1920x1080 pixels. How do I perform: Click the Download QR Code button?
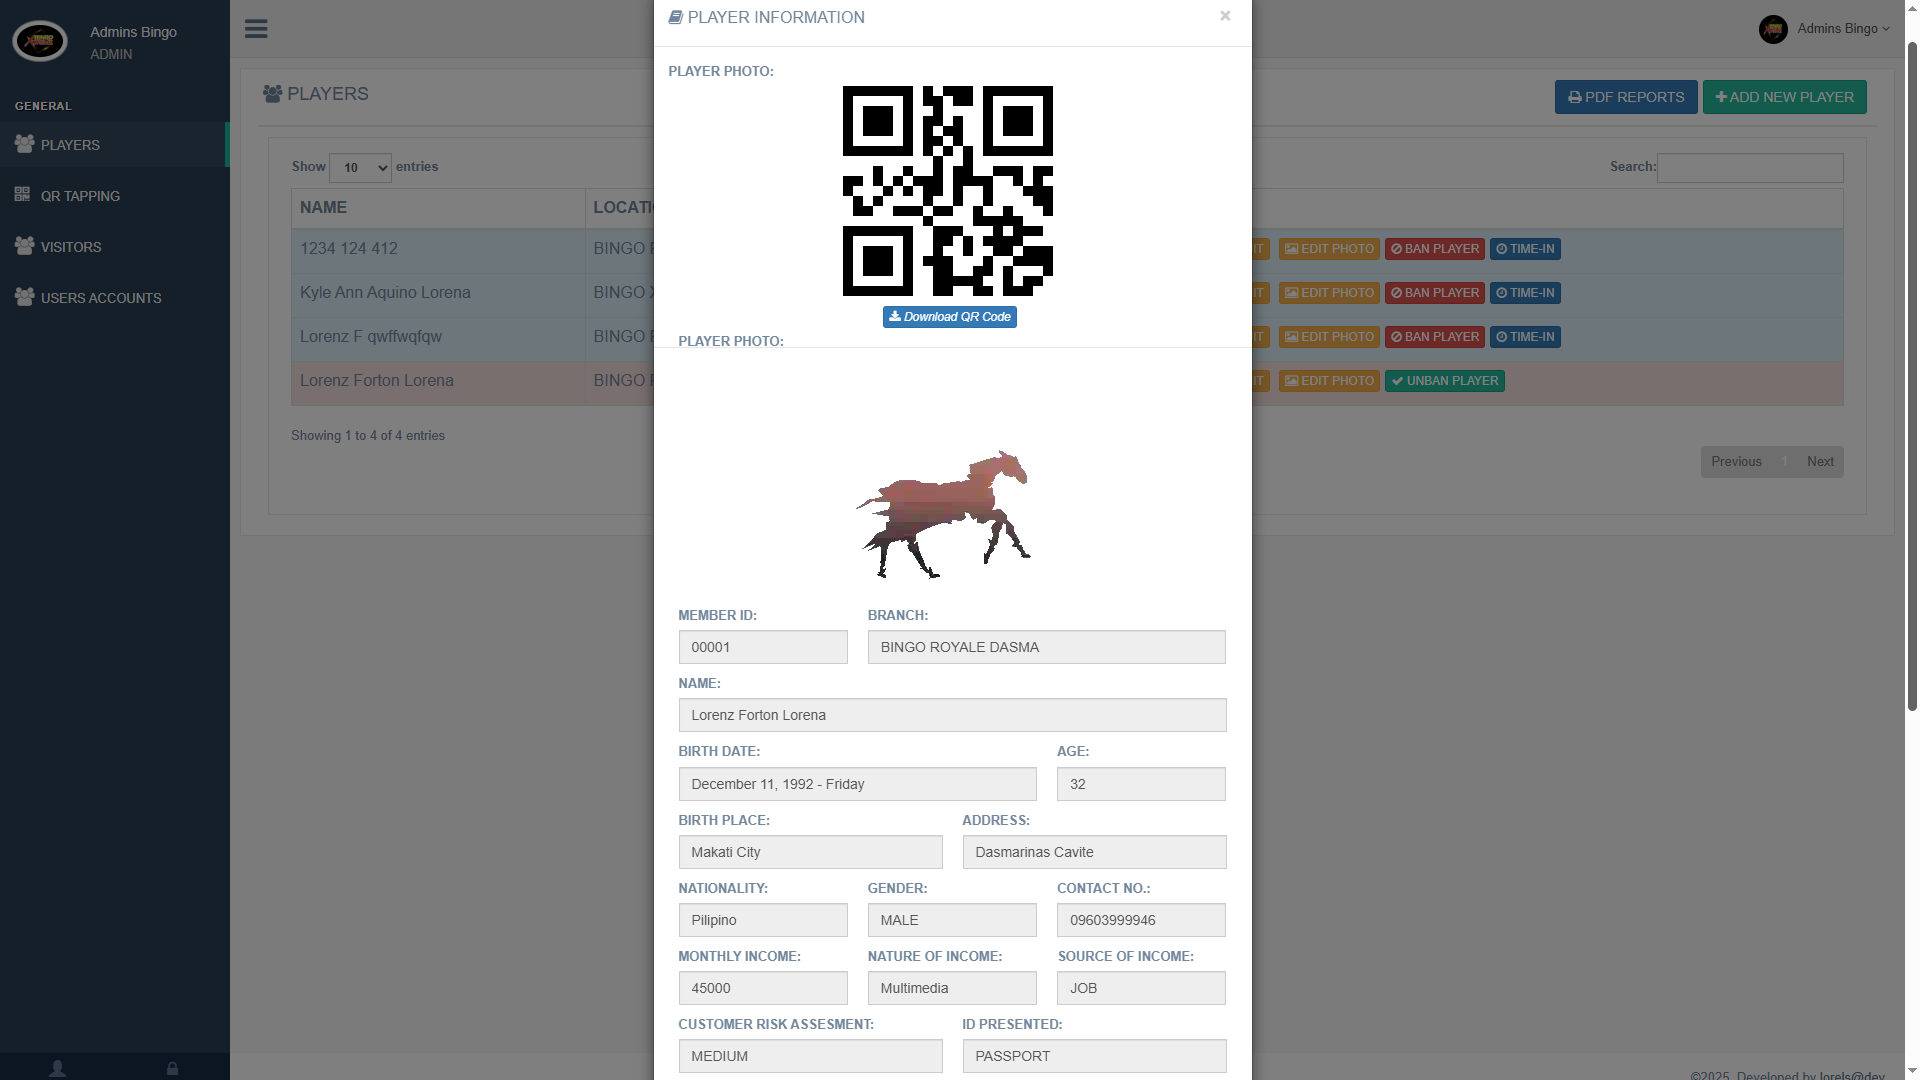pos(949,317)
